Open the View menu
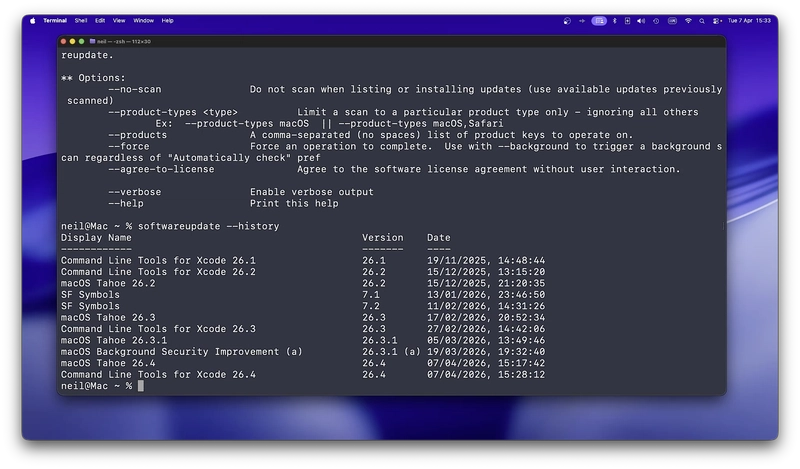This screenshot has height=469, width=800. [119, 21]
